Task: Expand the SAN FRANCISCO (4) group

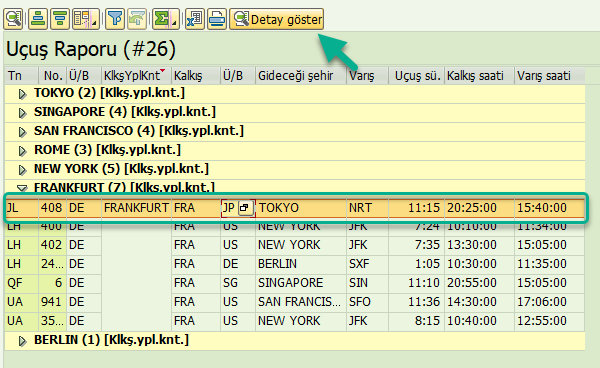Action: [23, 132]
